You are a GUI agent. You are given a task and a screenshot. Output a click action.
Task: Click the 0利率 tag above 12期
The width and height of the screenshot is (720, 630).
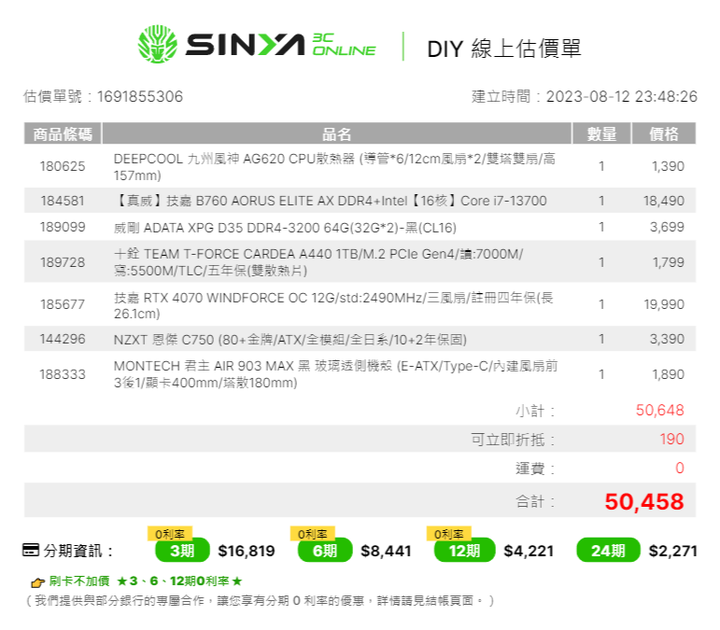(449, 534)
